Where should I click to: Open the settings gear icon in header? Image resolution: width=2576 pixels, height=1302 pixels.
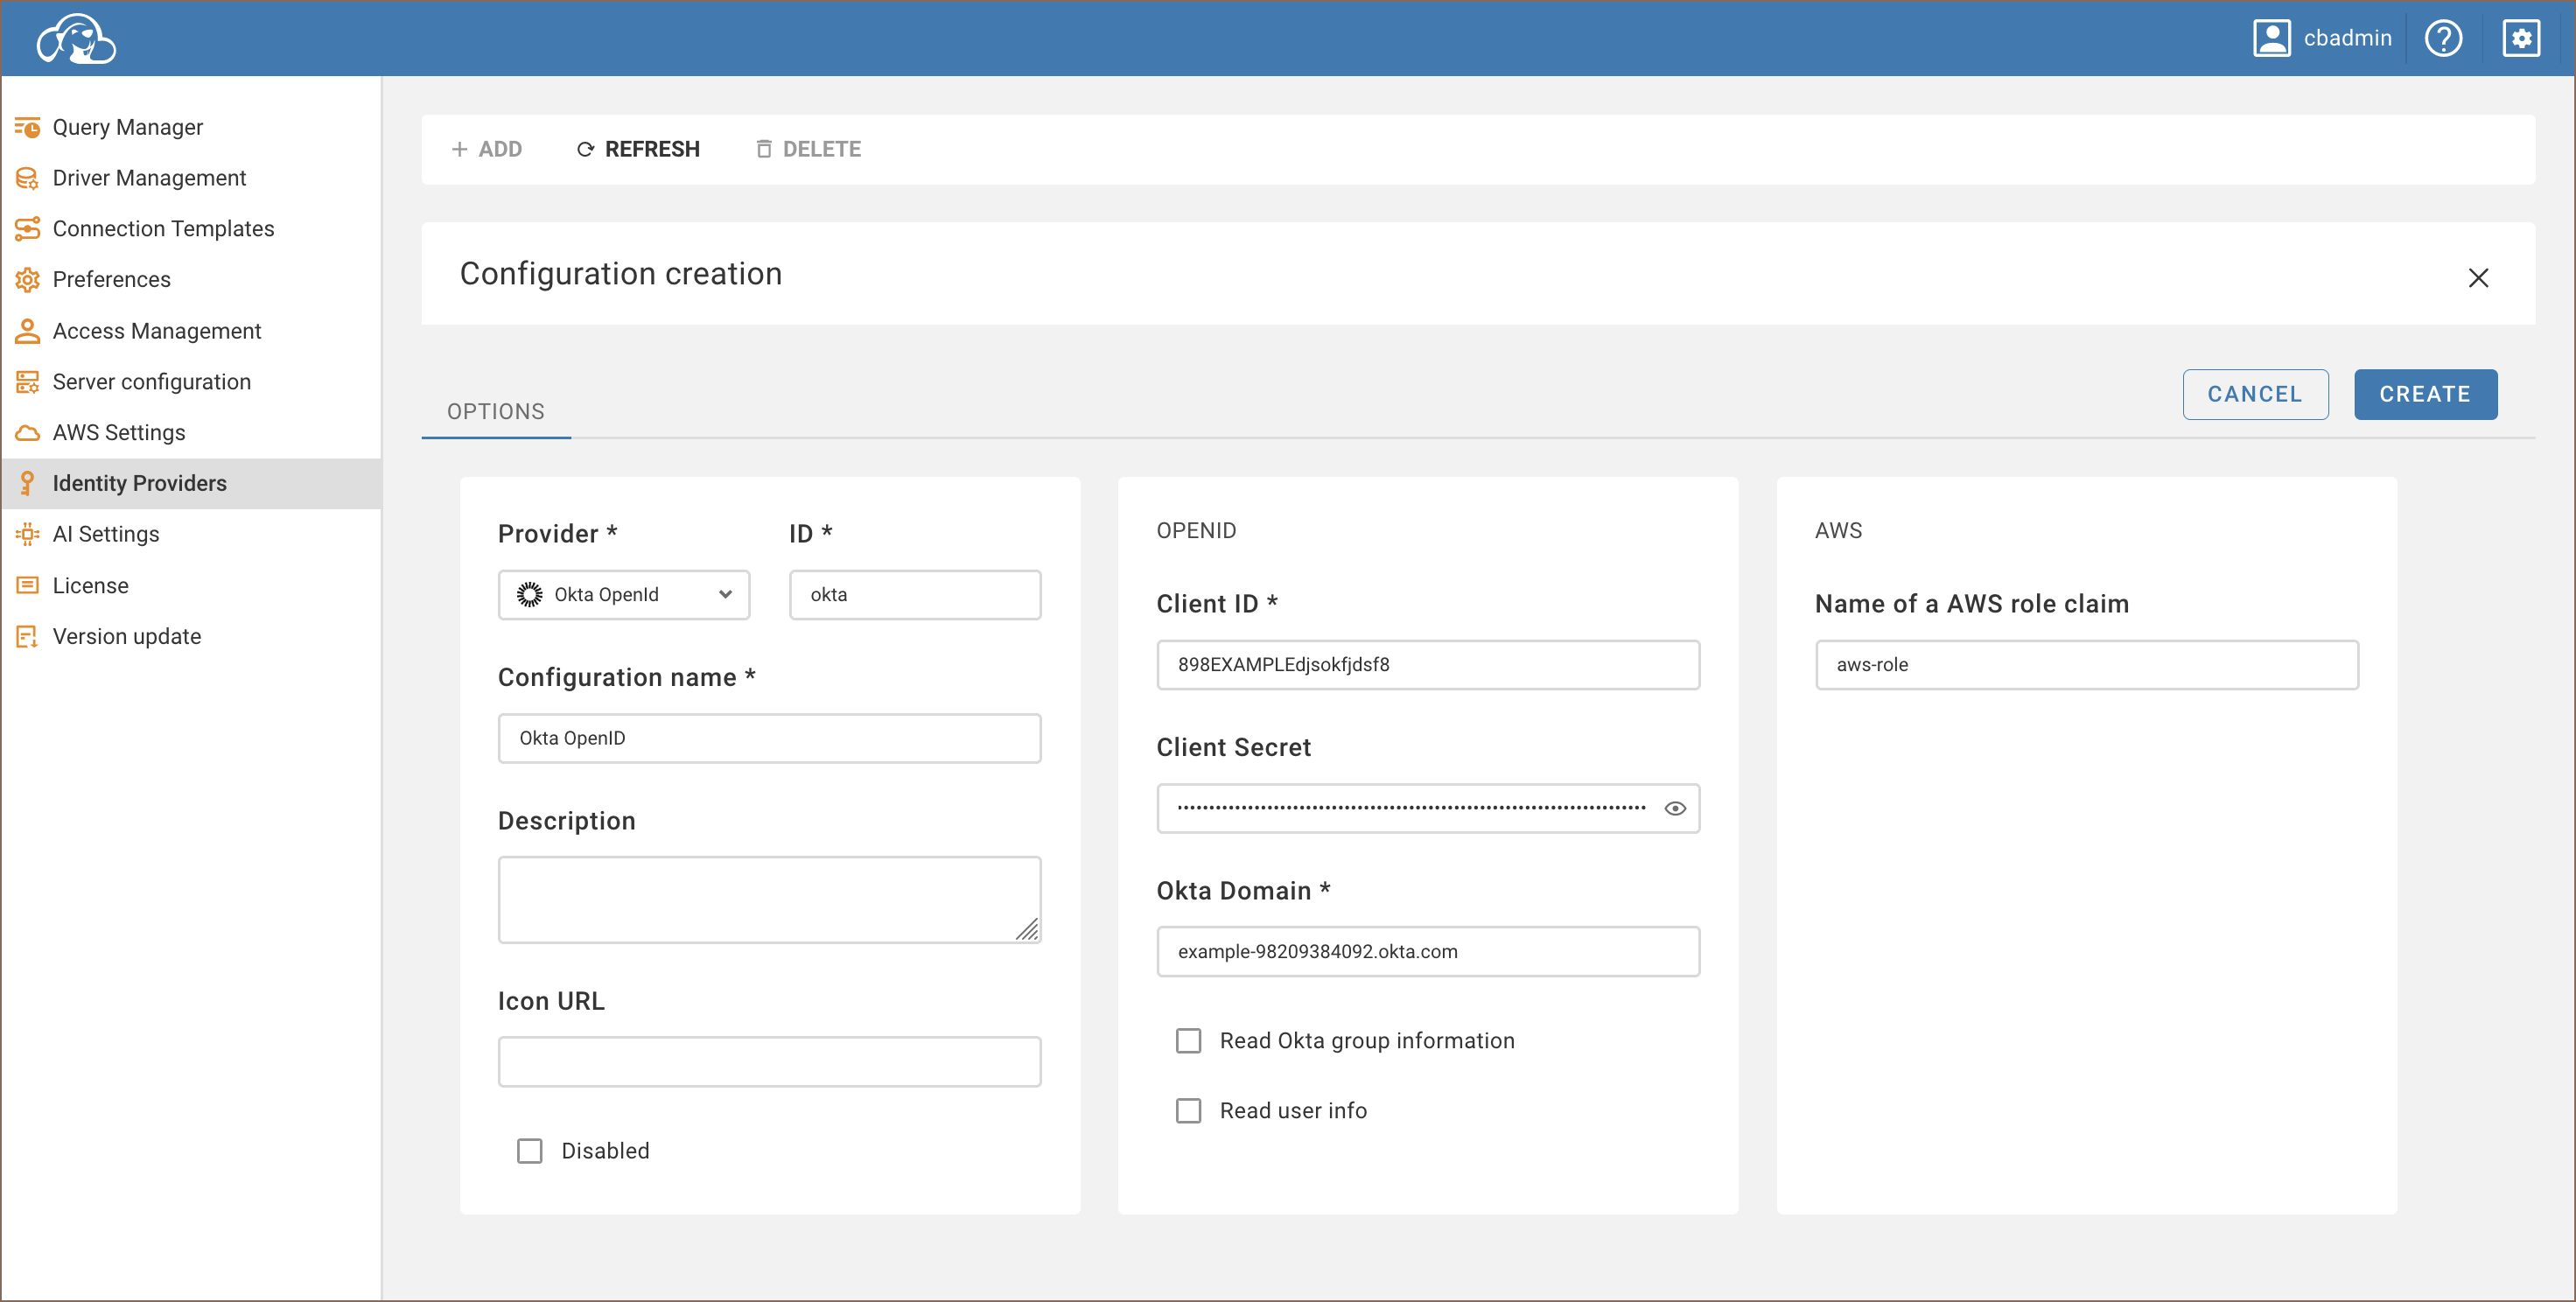click(2520, 38)
